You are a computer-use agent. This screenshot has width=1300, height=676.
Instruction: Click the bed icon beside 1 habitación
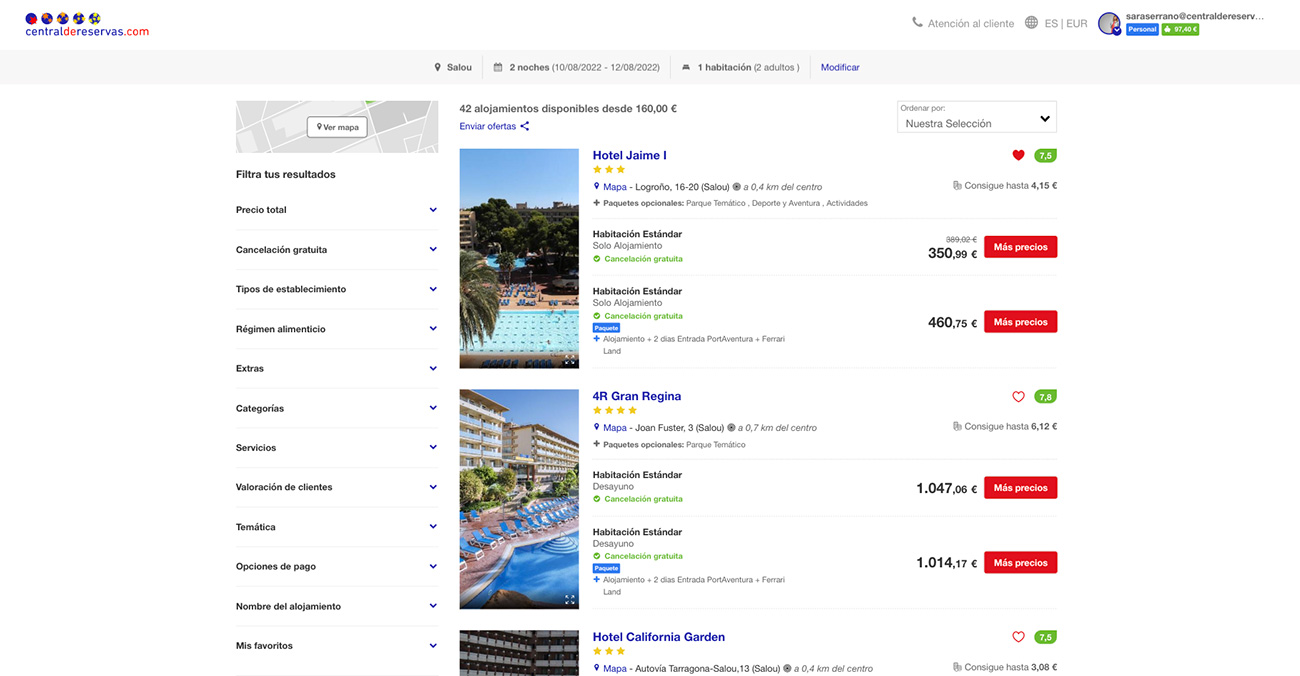[x=686, y=67]
